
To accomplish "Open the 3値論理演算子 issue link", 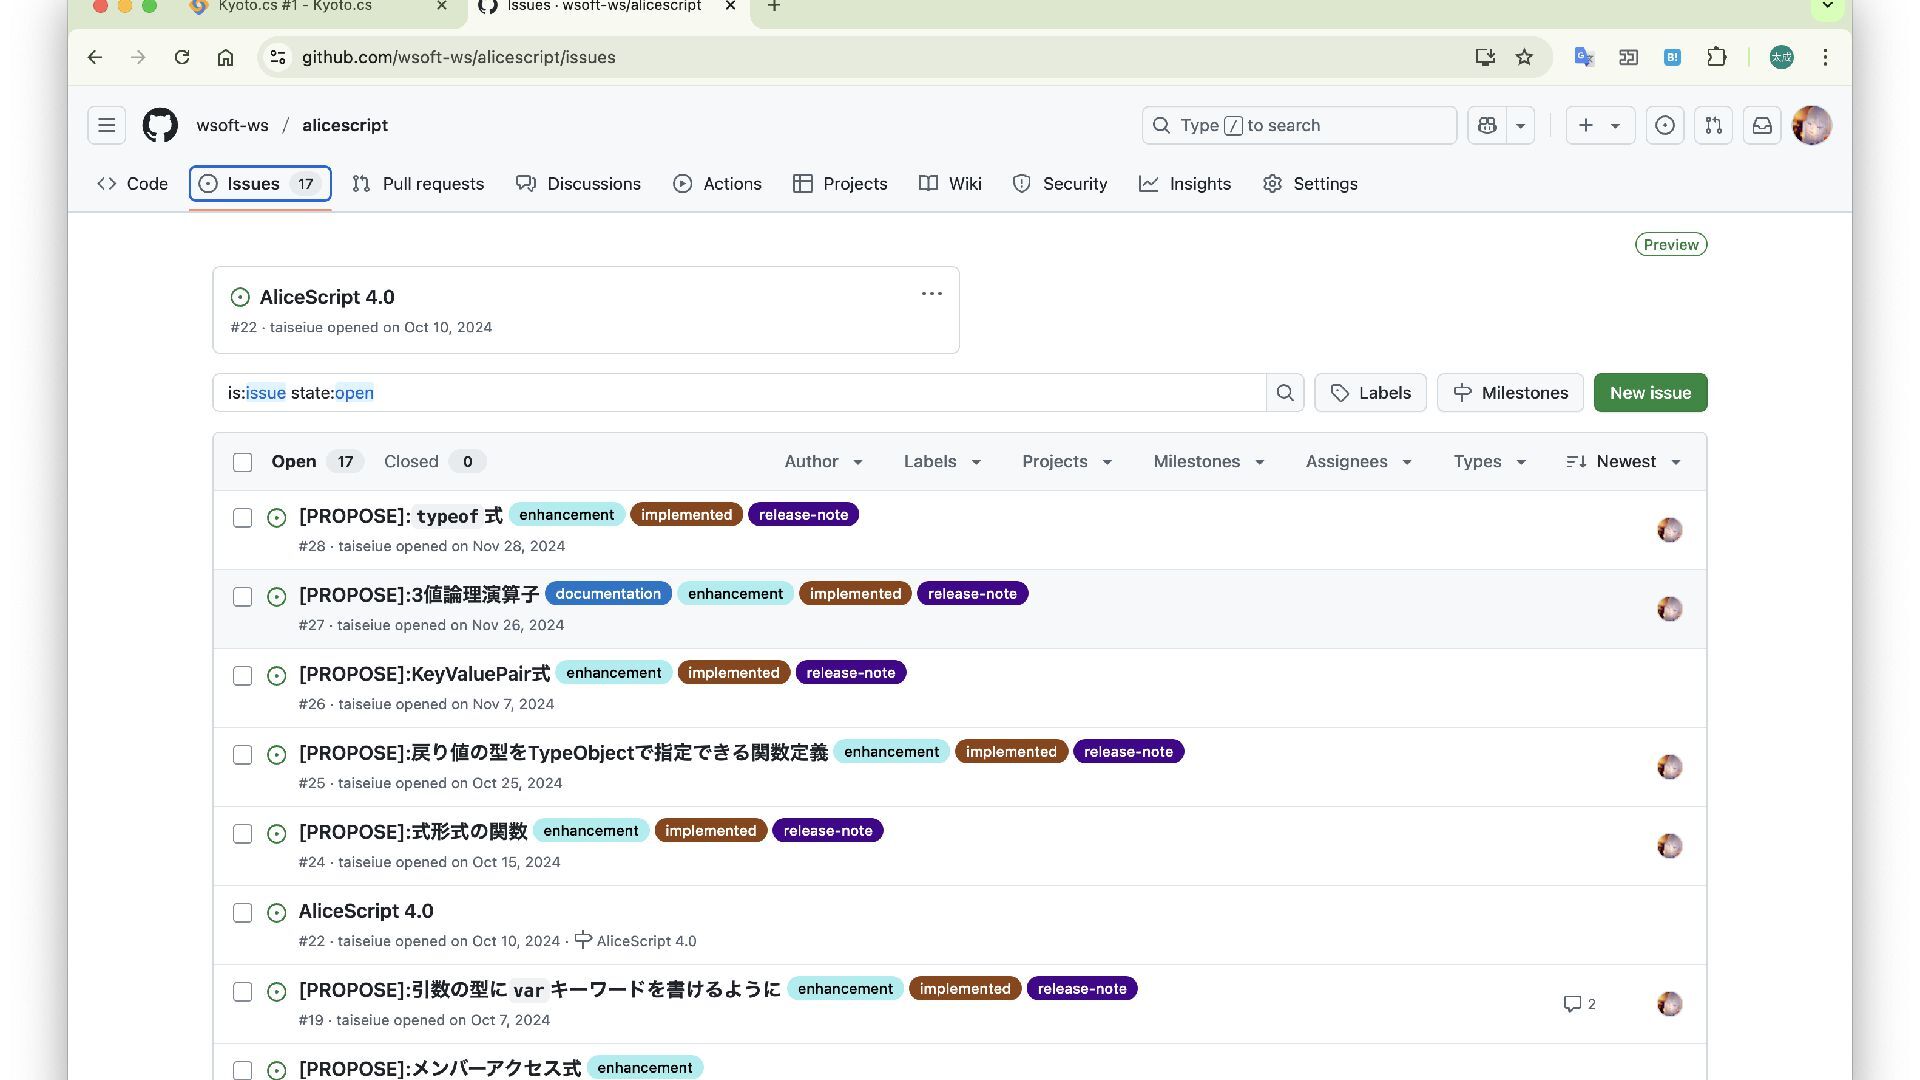I will pyautogui.click(x=419, y=595).
